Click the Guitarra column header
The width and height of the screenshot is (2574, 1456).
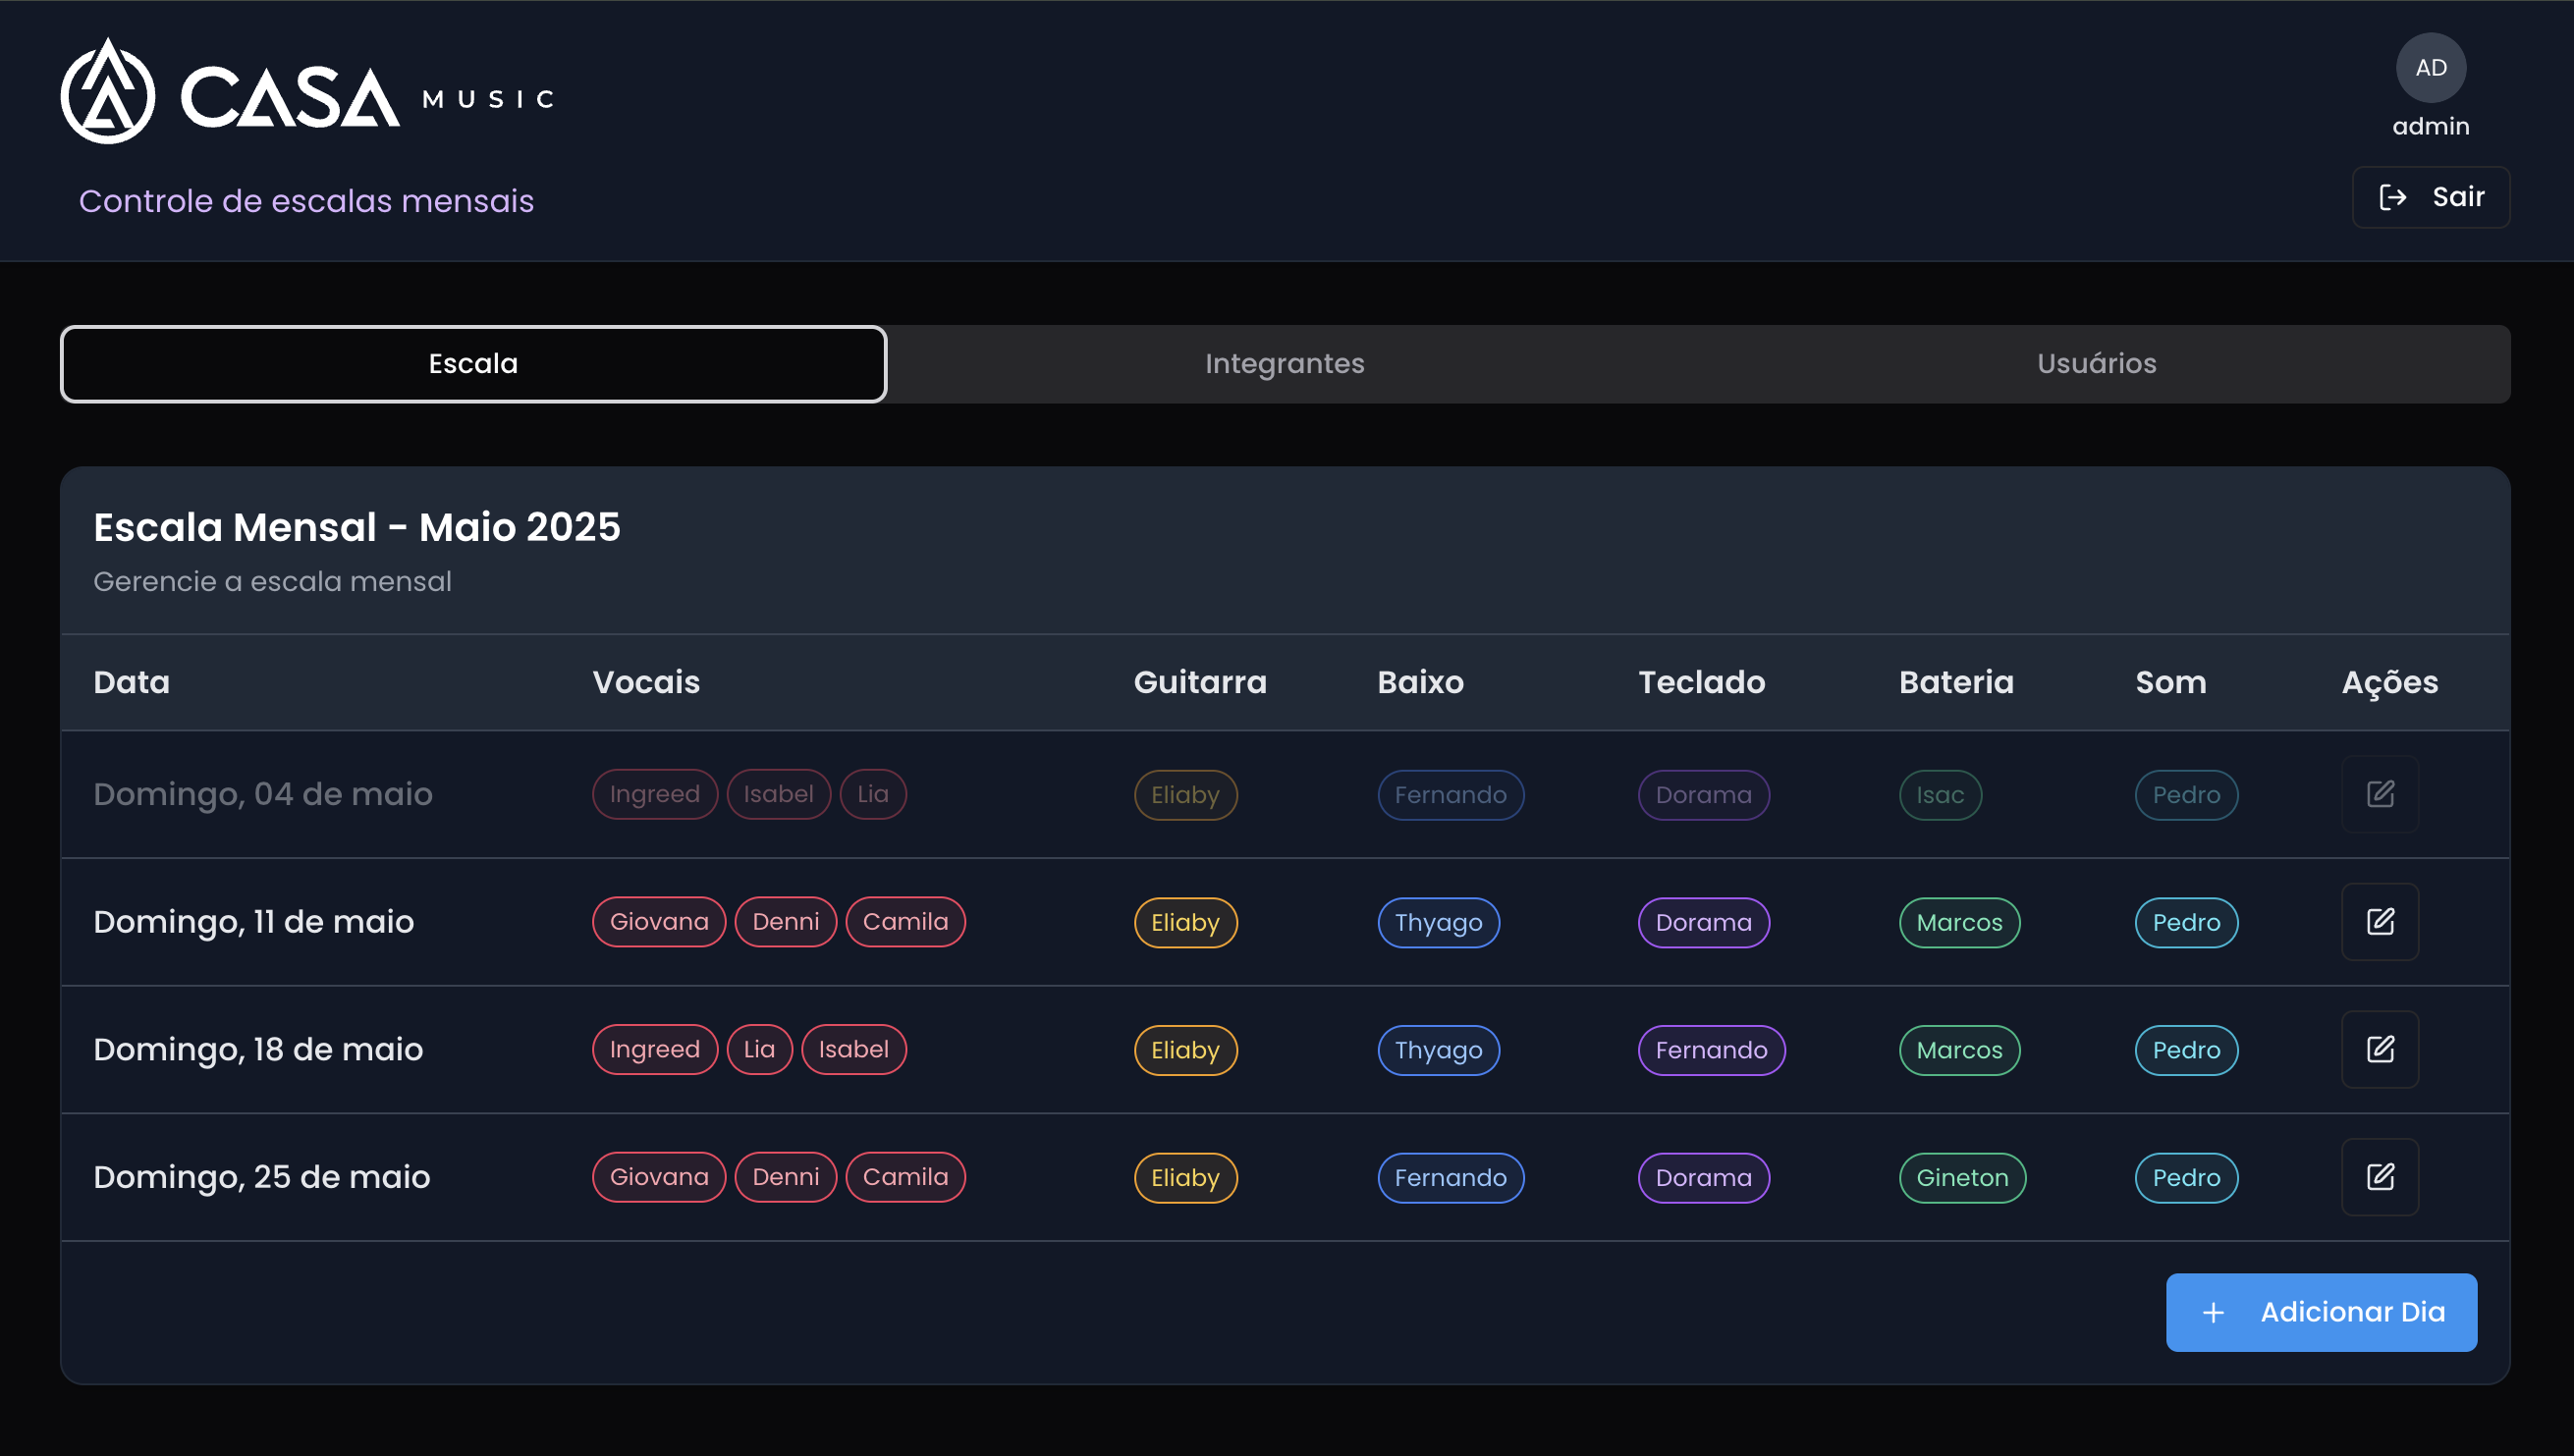1200,682
